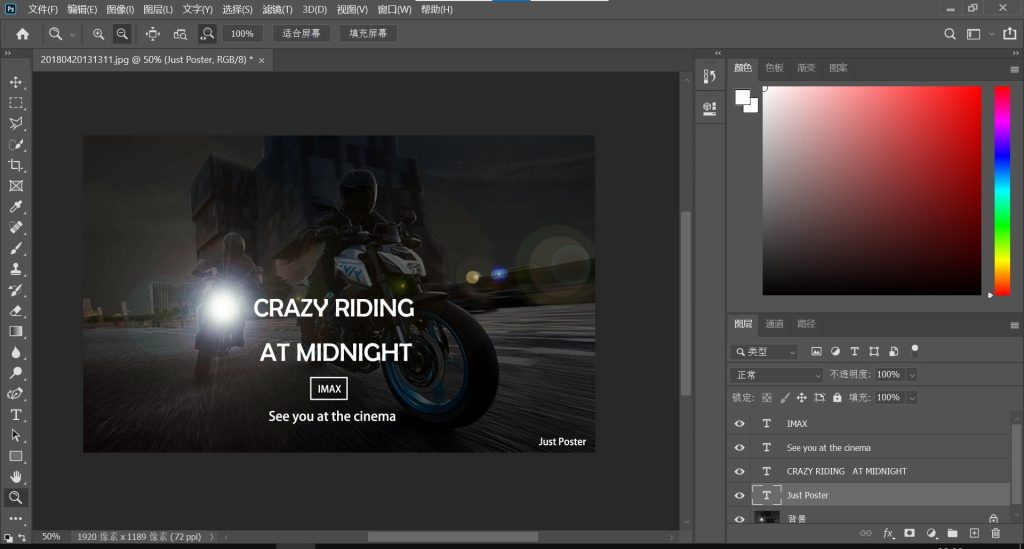
Task: Open the layer style fx menu
Action: [888, 534]
